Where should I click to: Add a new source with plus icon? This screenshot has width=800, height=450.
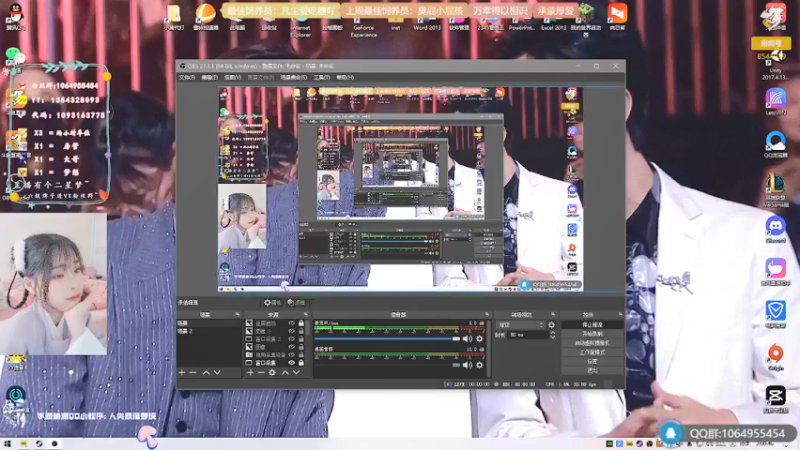(x=250, y=373)
